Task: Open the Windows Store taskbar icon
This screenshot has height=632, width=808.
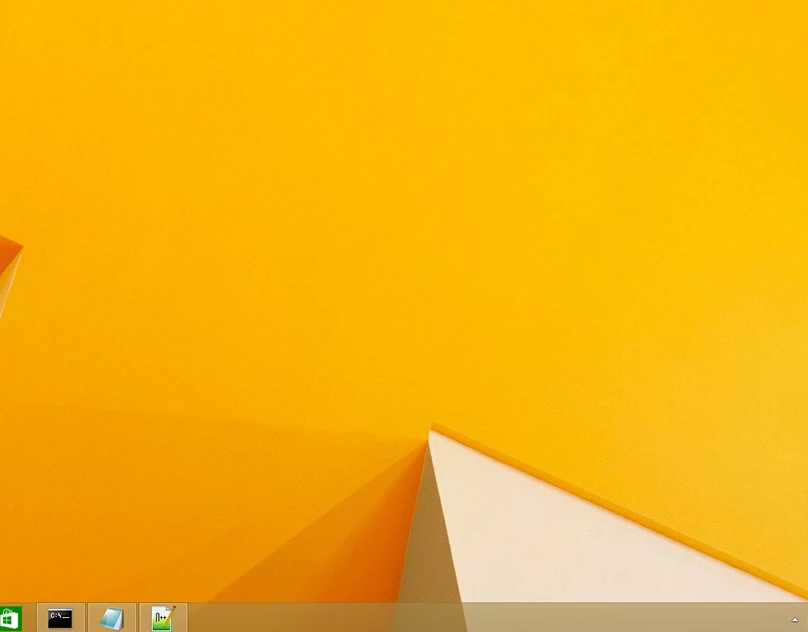Action: pyautogui.click(x=9, y=619)
